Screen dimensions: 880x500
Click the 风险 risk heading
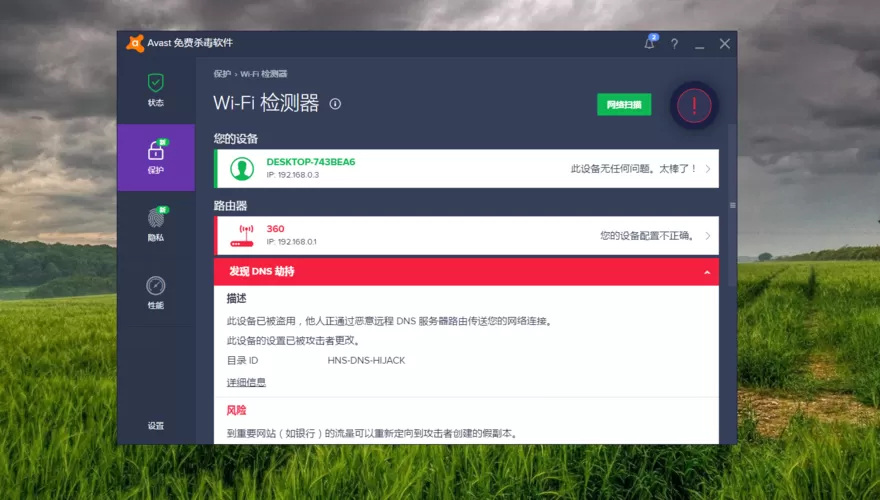click(236, 410)
